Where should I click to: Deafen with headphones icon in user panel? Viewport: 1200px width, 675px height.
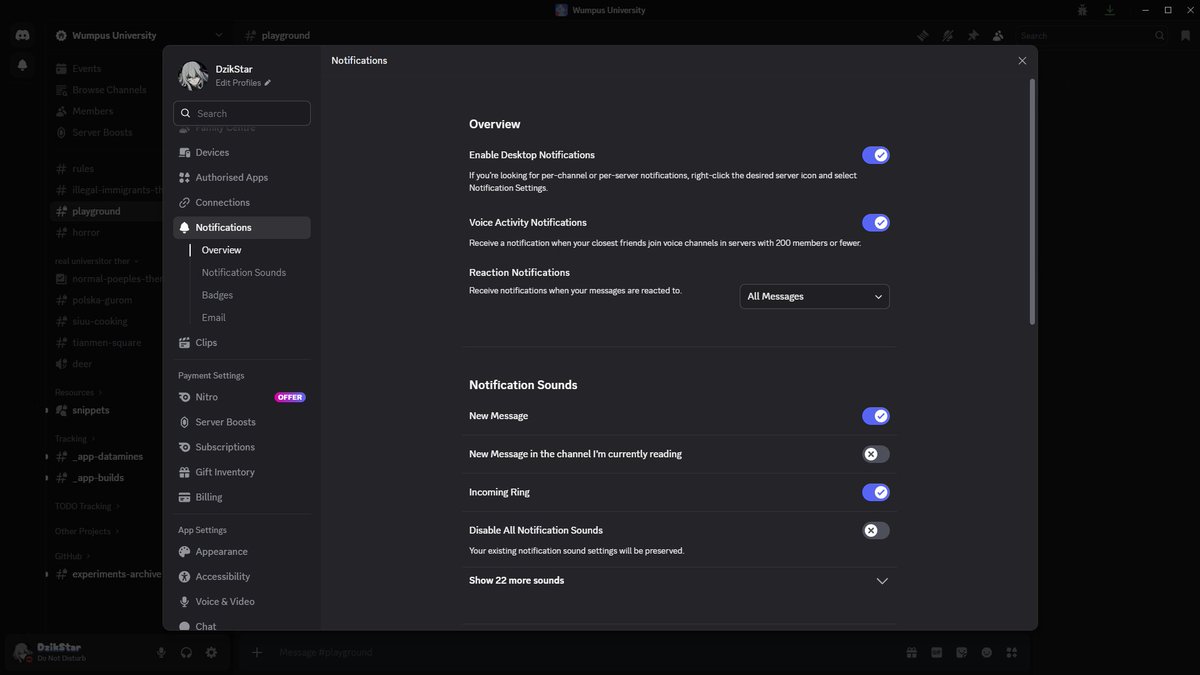(186, 652)
